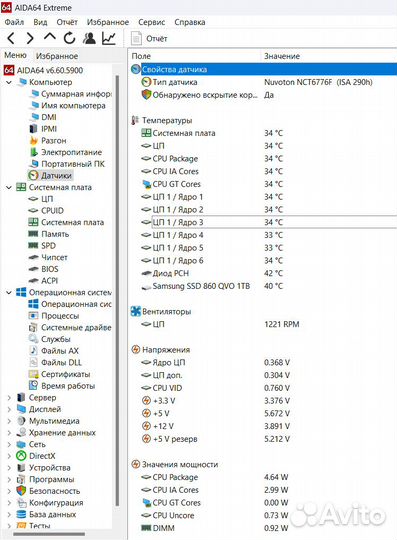Click the +12 V voltage icon
The width and height of the screenshot is (397, 540).
(x=146, y=426)
